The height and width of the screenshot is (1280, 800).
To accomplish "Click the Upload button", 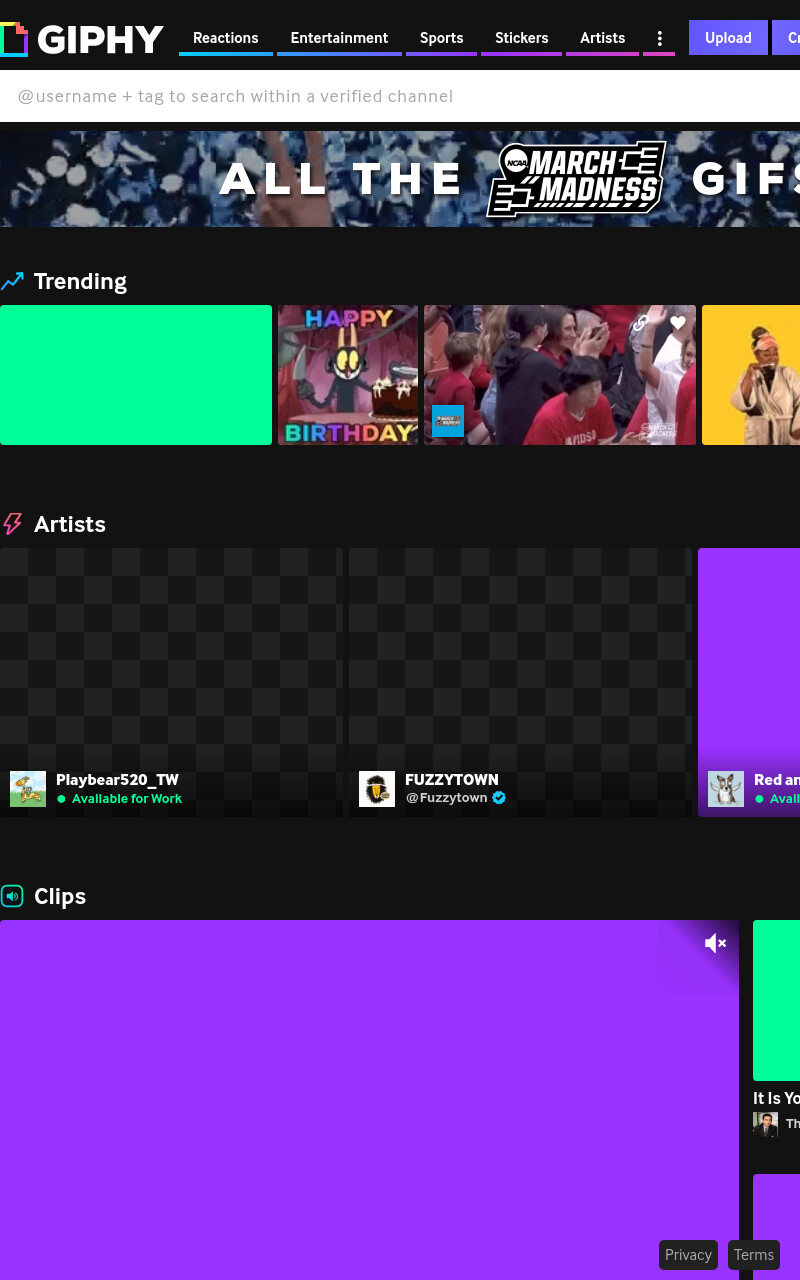I will click(x=728, y=38).
